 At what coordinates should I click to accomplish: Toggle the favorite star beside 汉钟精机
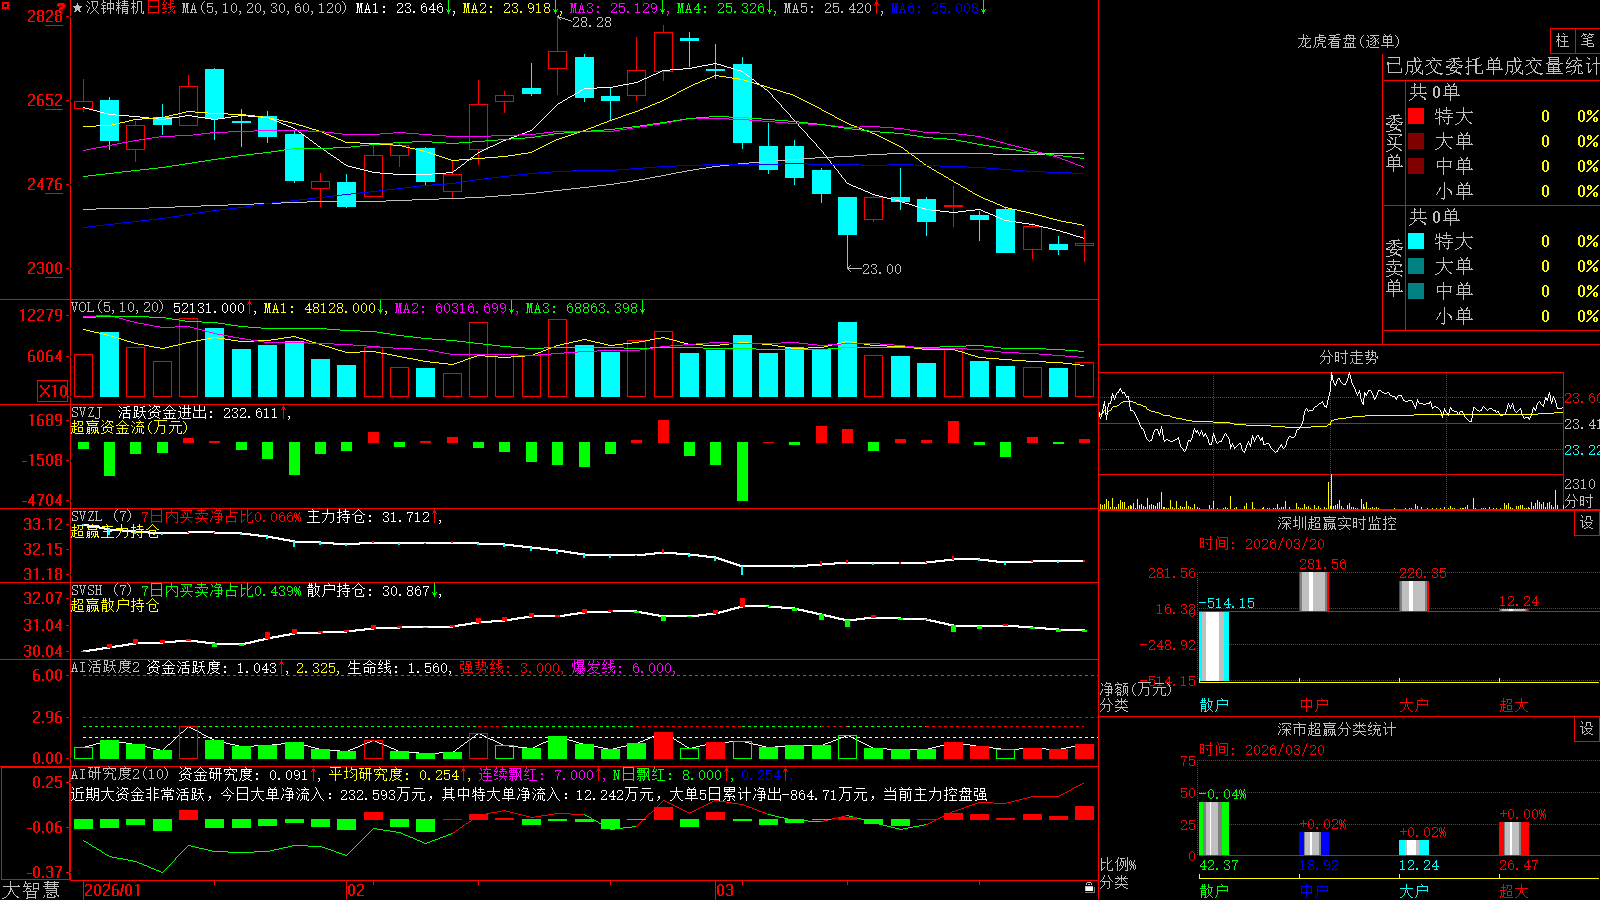point(78,8)
